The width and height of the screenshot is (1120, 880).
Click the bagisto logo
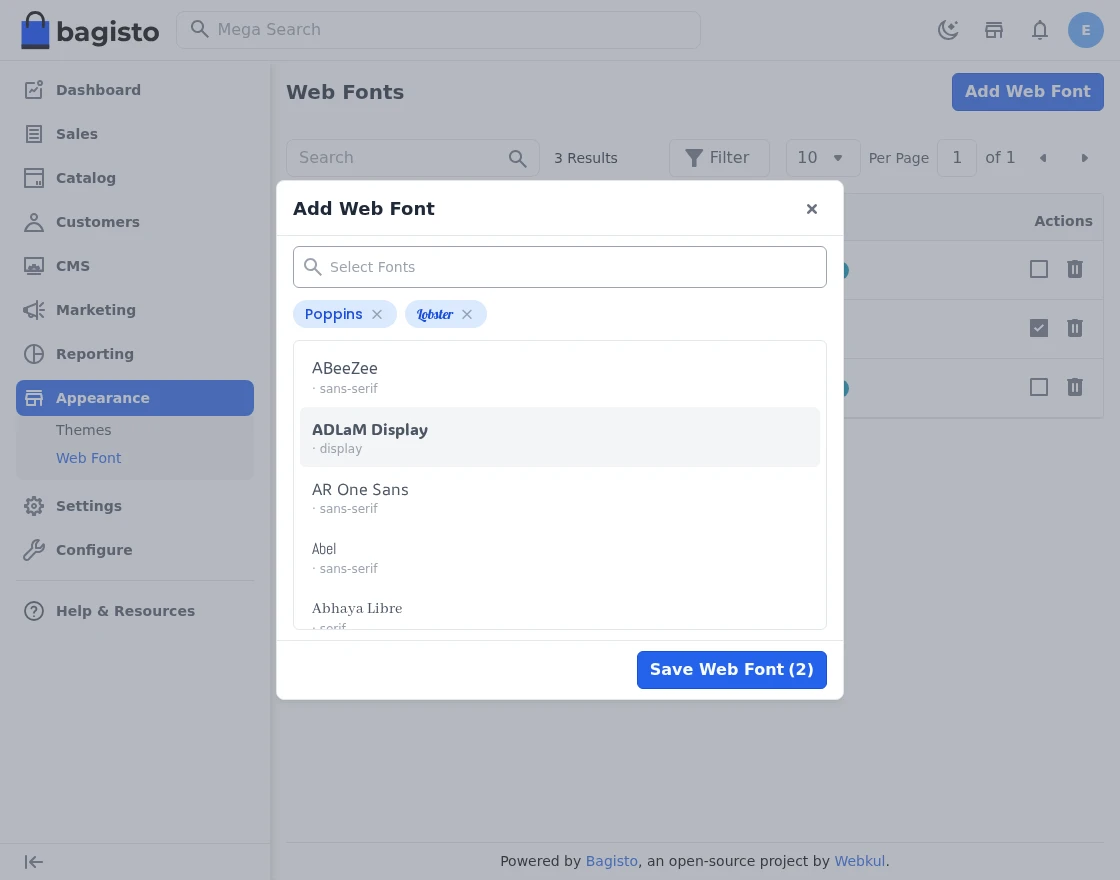(90, 30)
